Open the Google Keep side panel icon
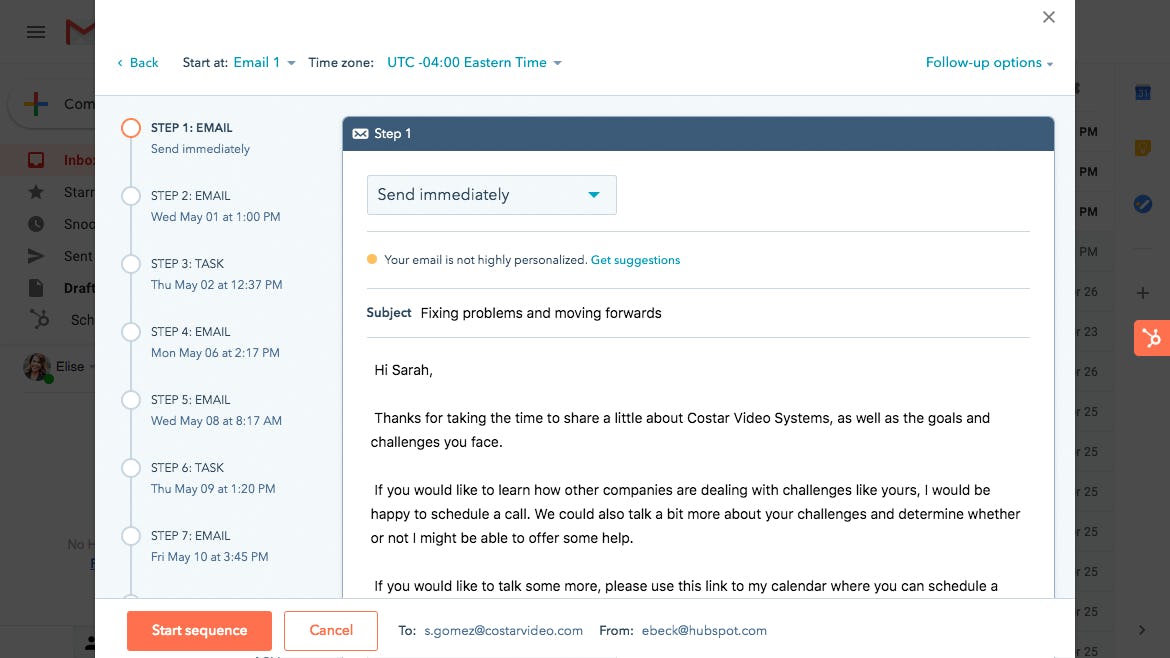Viewport: 1170px width, 658px height. pyautogui.click(x=1143, y=148)
